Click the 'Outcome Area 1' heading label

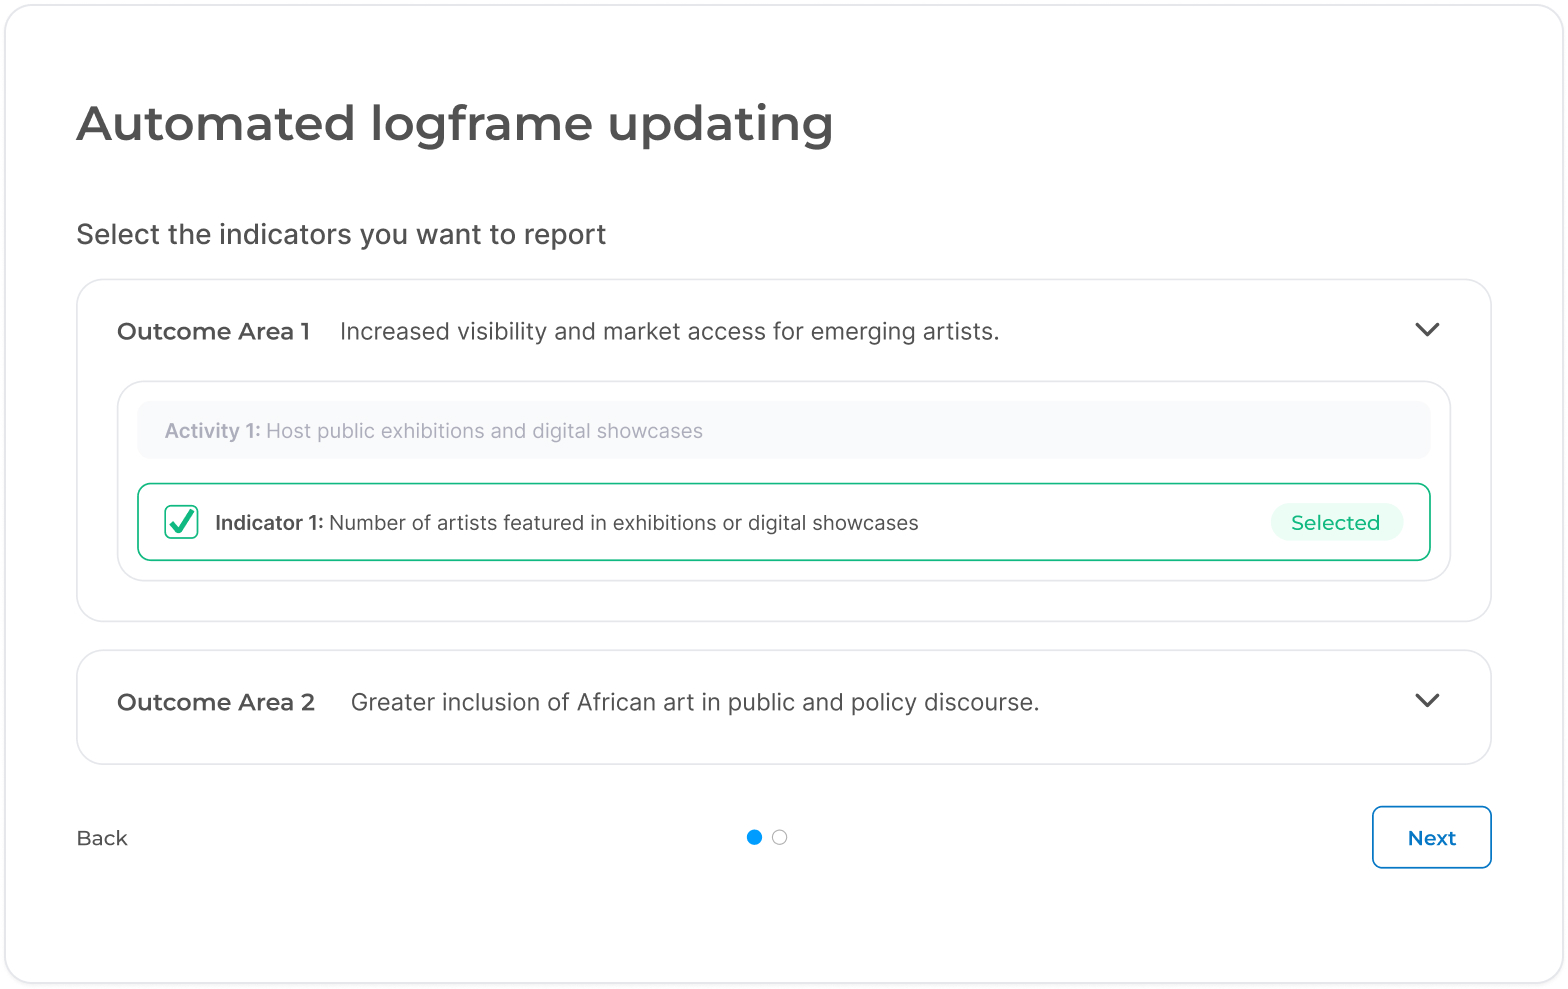(x=213, y=332)
